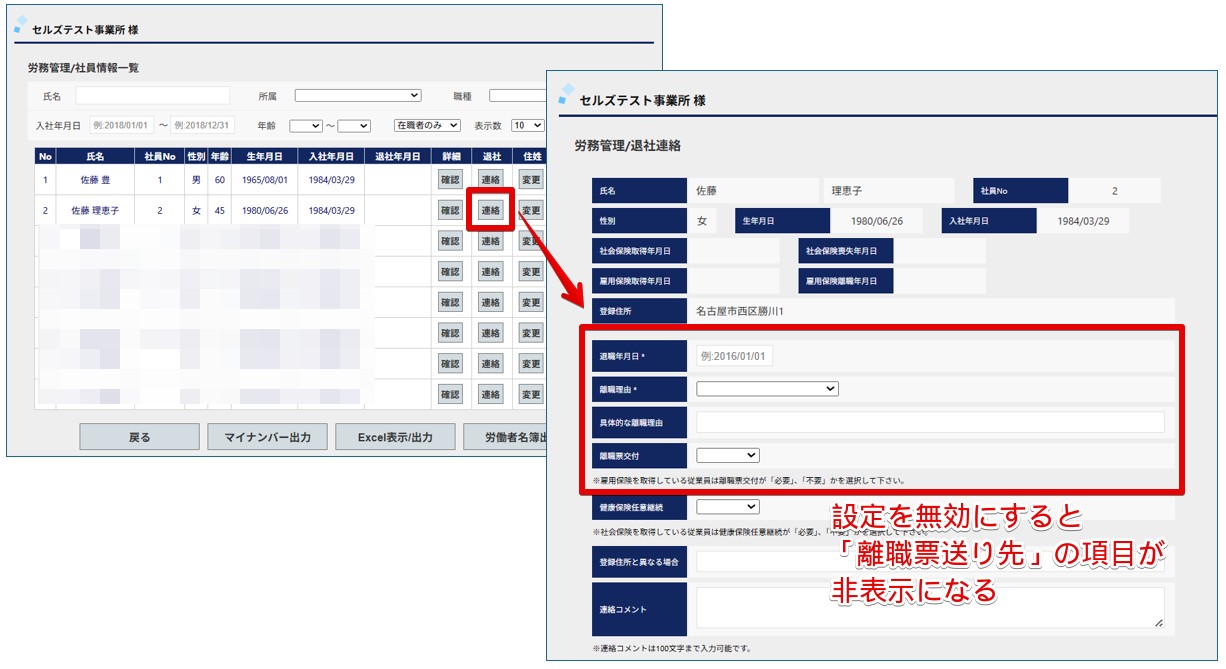1226x669 pixels.
Task: Click the 入社年月日 column header in list
Action: [x=331, y=157]
